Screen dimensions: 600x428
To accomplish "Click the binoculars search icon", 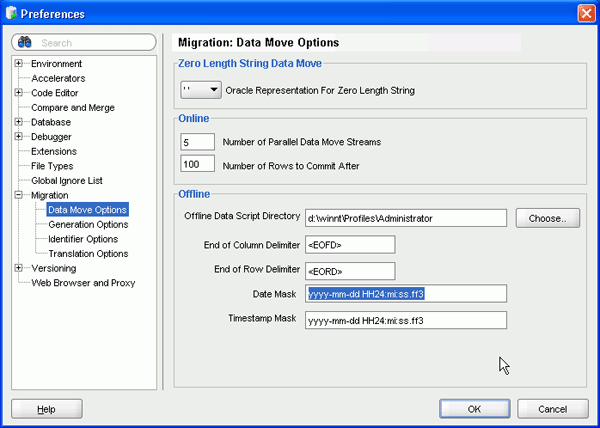I will (x=26, y=43).
